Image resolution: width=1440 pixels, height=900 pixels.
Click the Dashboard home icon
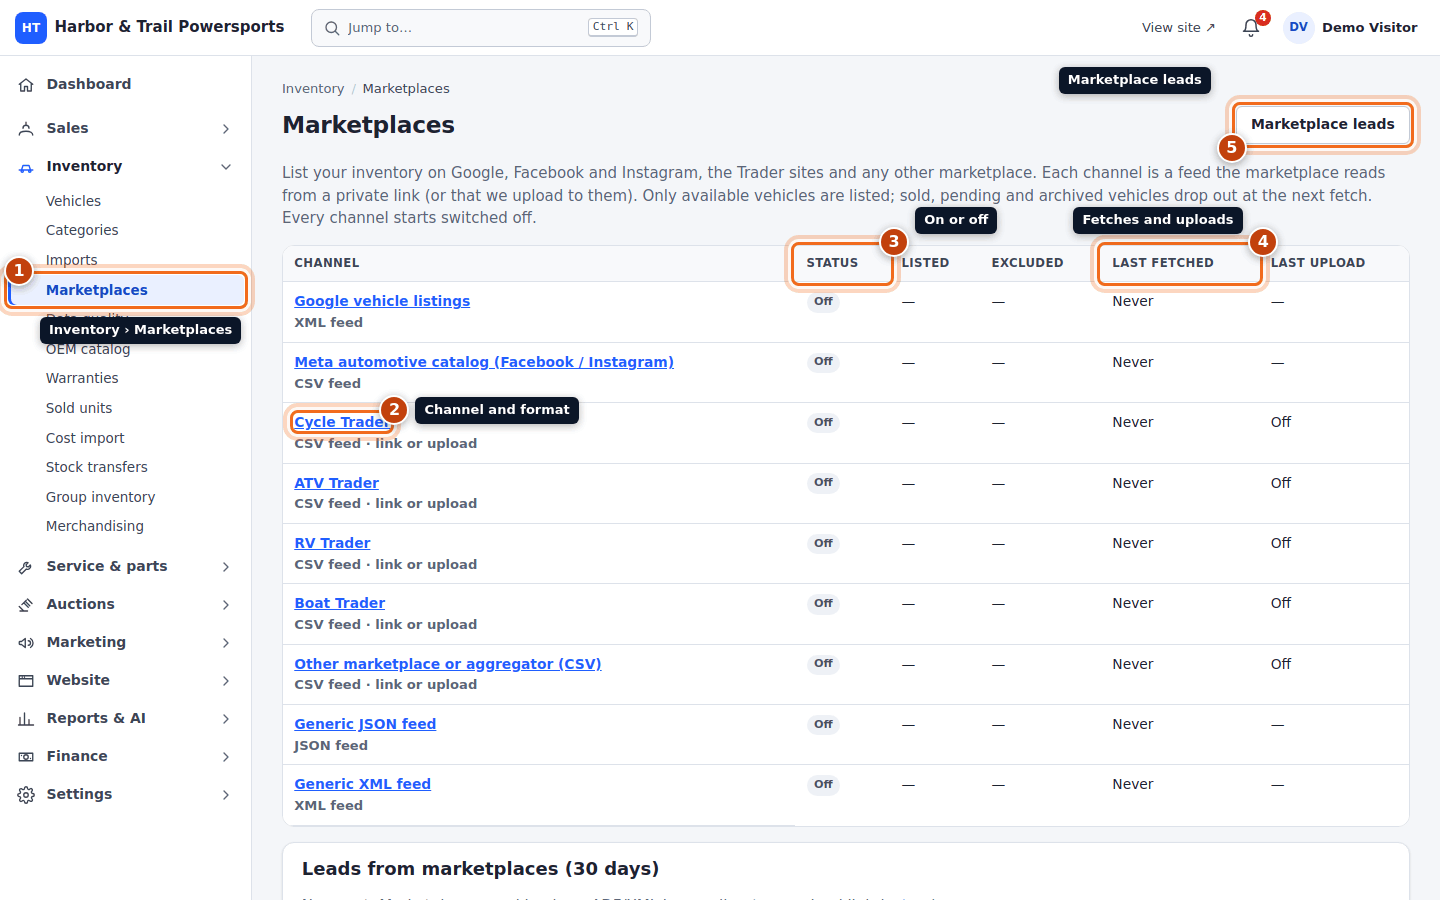(x=26, y=85)
